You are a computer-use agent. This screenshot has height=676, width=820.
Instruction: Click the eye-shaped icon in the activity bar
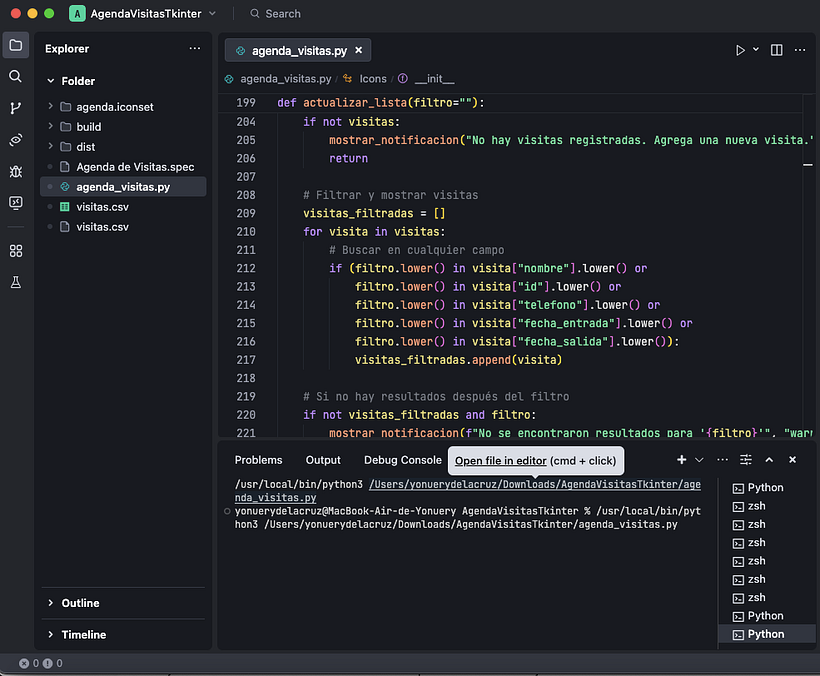click(x=16, y=140)
